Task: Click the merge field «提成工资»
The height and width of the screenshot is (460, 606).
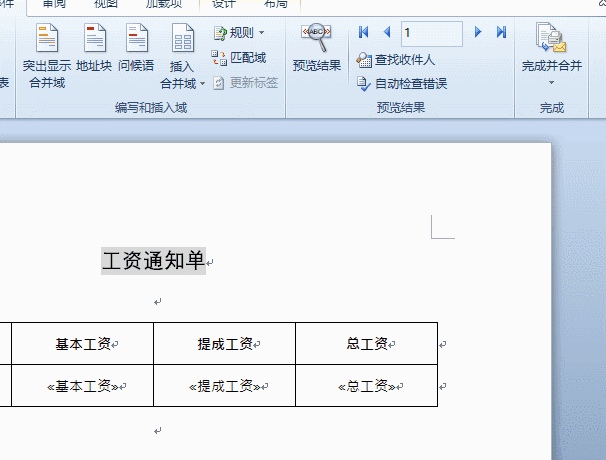Action: (x=225, y=386)
